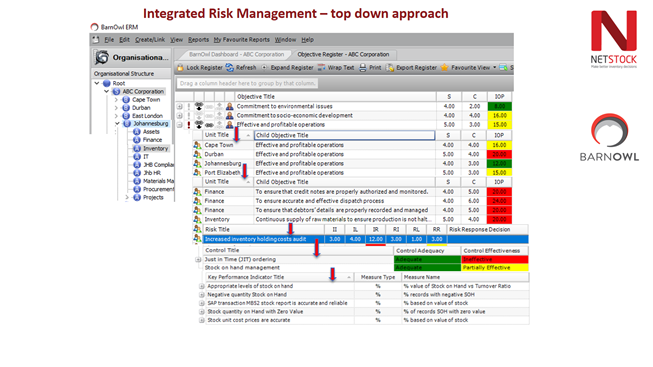Expand the Just in Time ordering control row

point(198,260)
